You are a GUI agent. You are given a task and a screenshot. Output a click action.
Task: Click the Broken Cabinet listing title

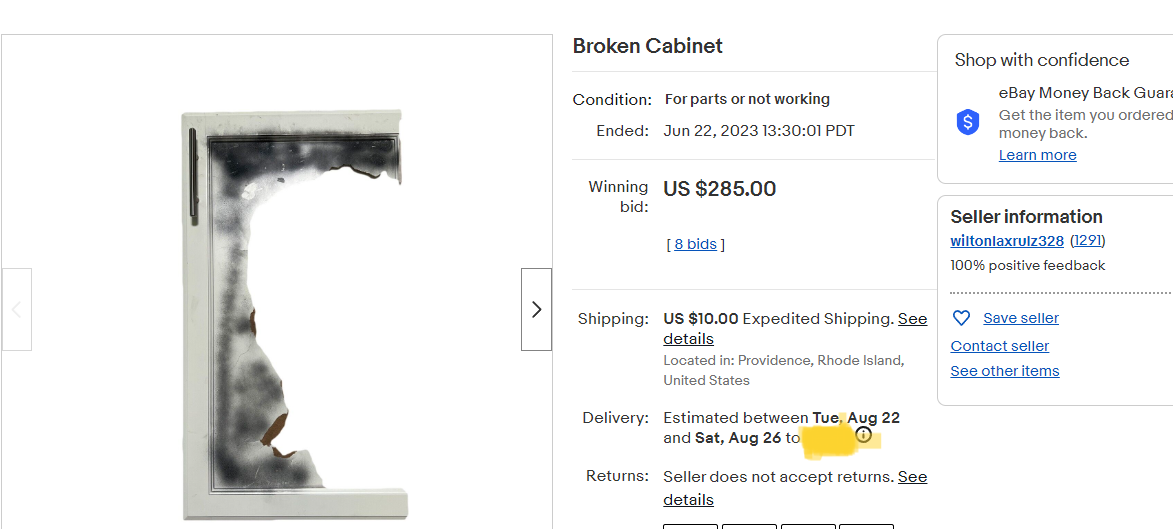click(x=647, y=46)
